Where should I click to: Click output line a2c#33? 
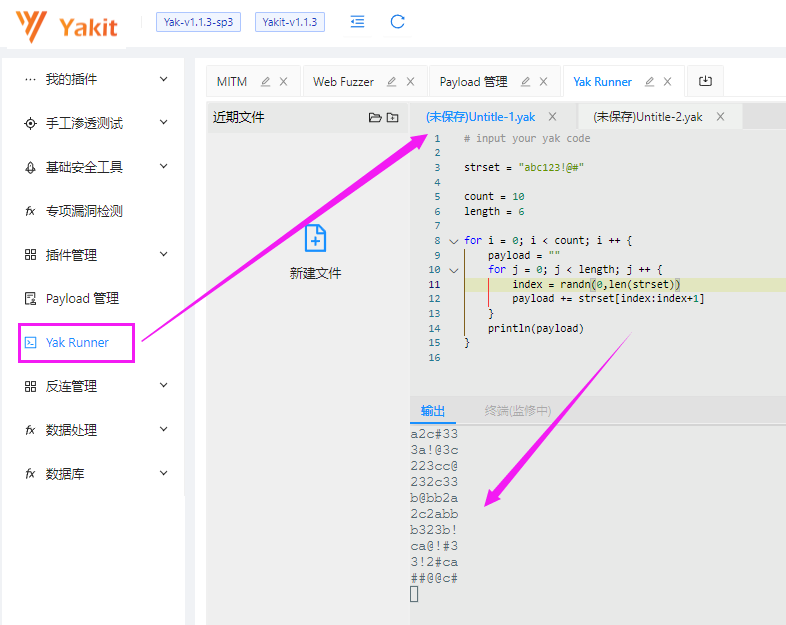coord(434,434)
